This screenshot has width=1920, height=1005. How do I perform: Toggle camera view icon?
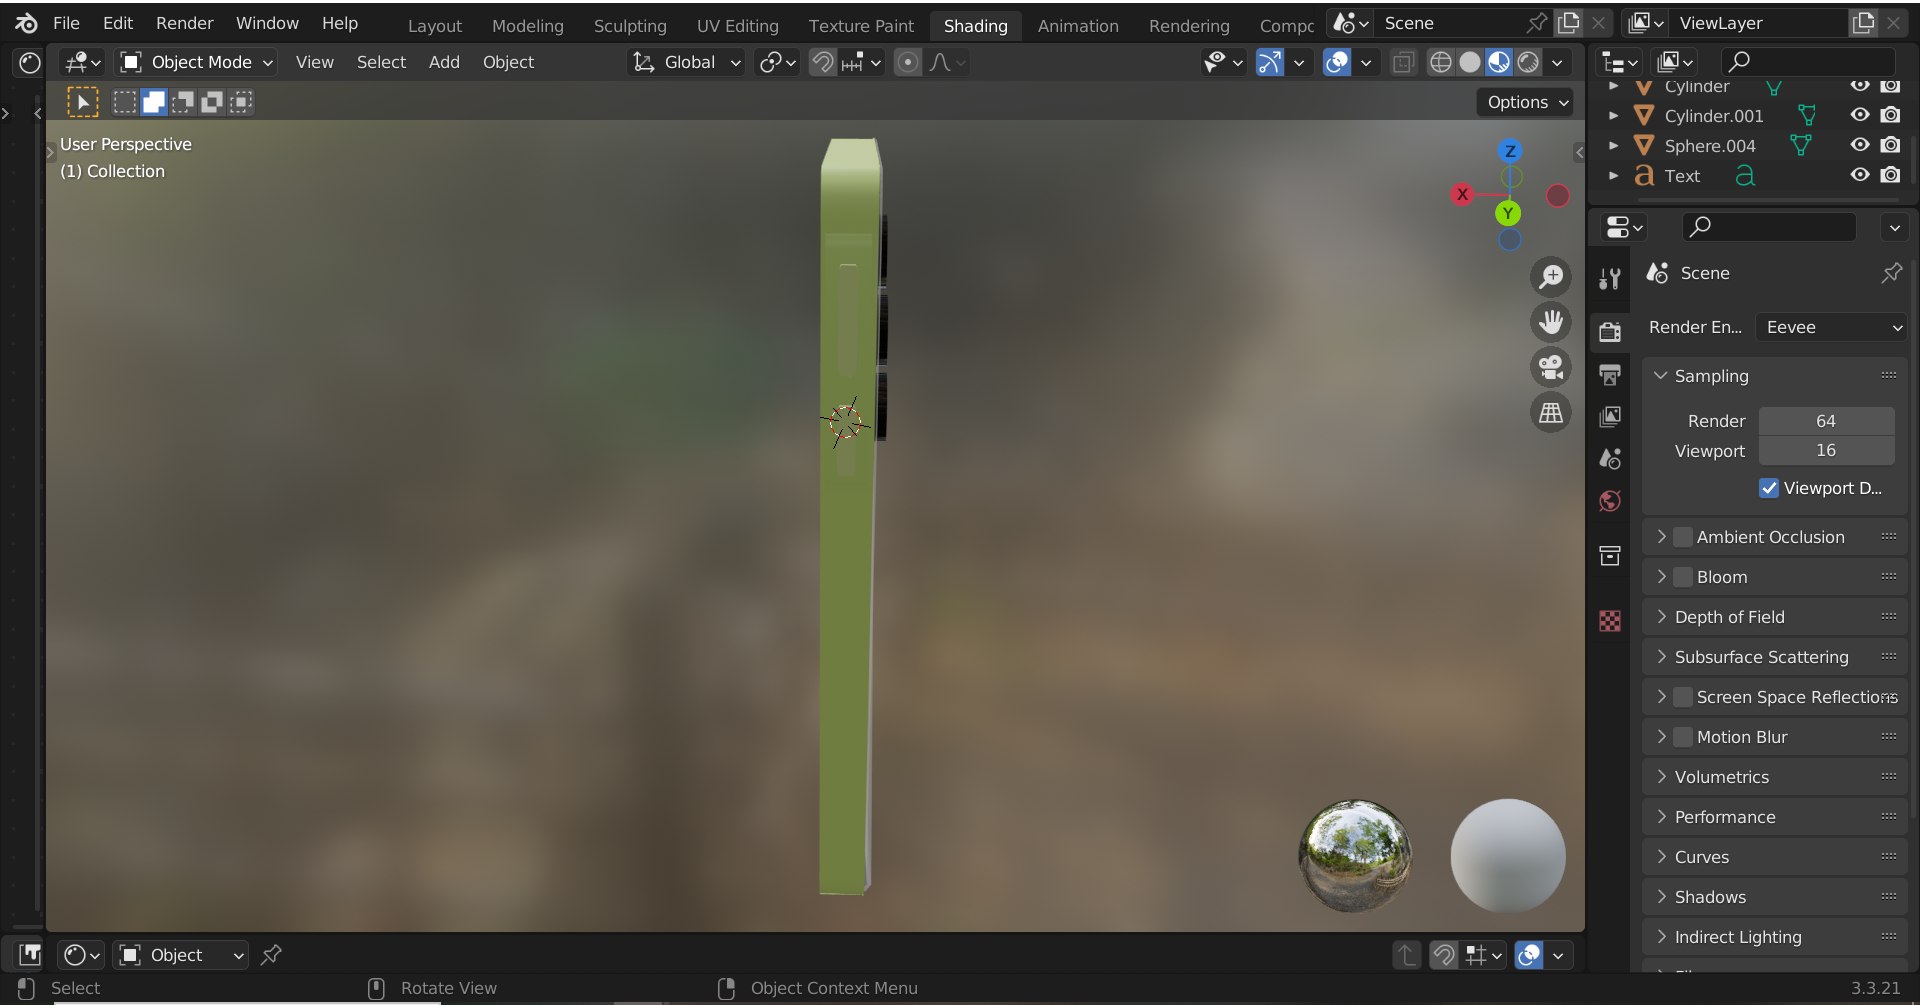(x=1551, y=367)
